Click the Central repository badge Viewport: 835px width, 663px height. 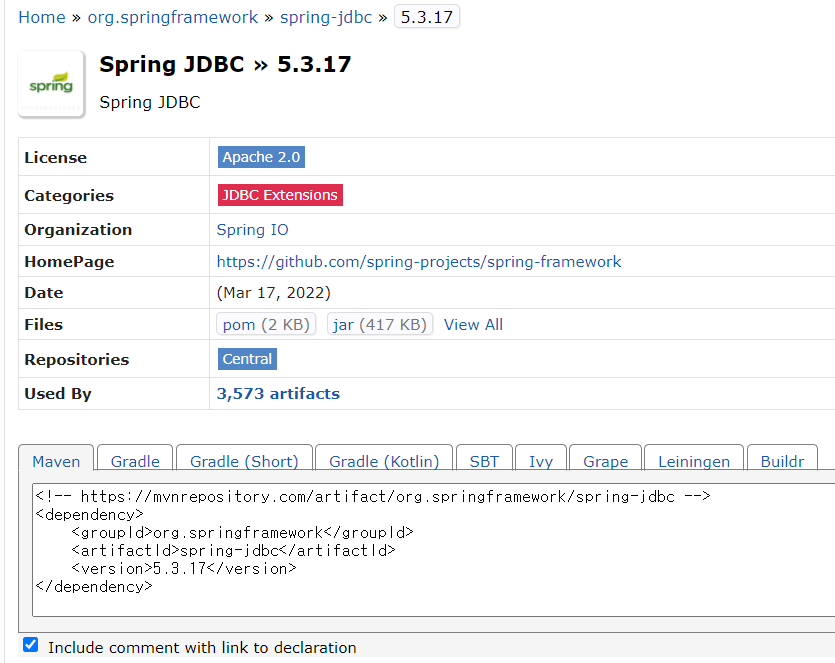point(246,359)
